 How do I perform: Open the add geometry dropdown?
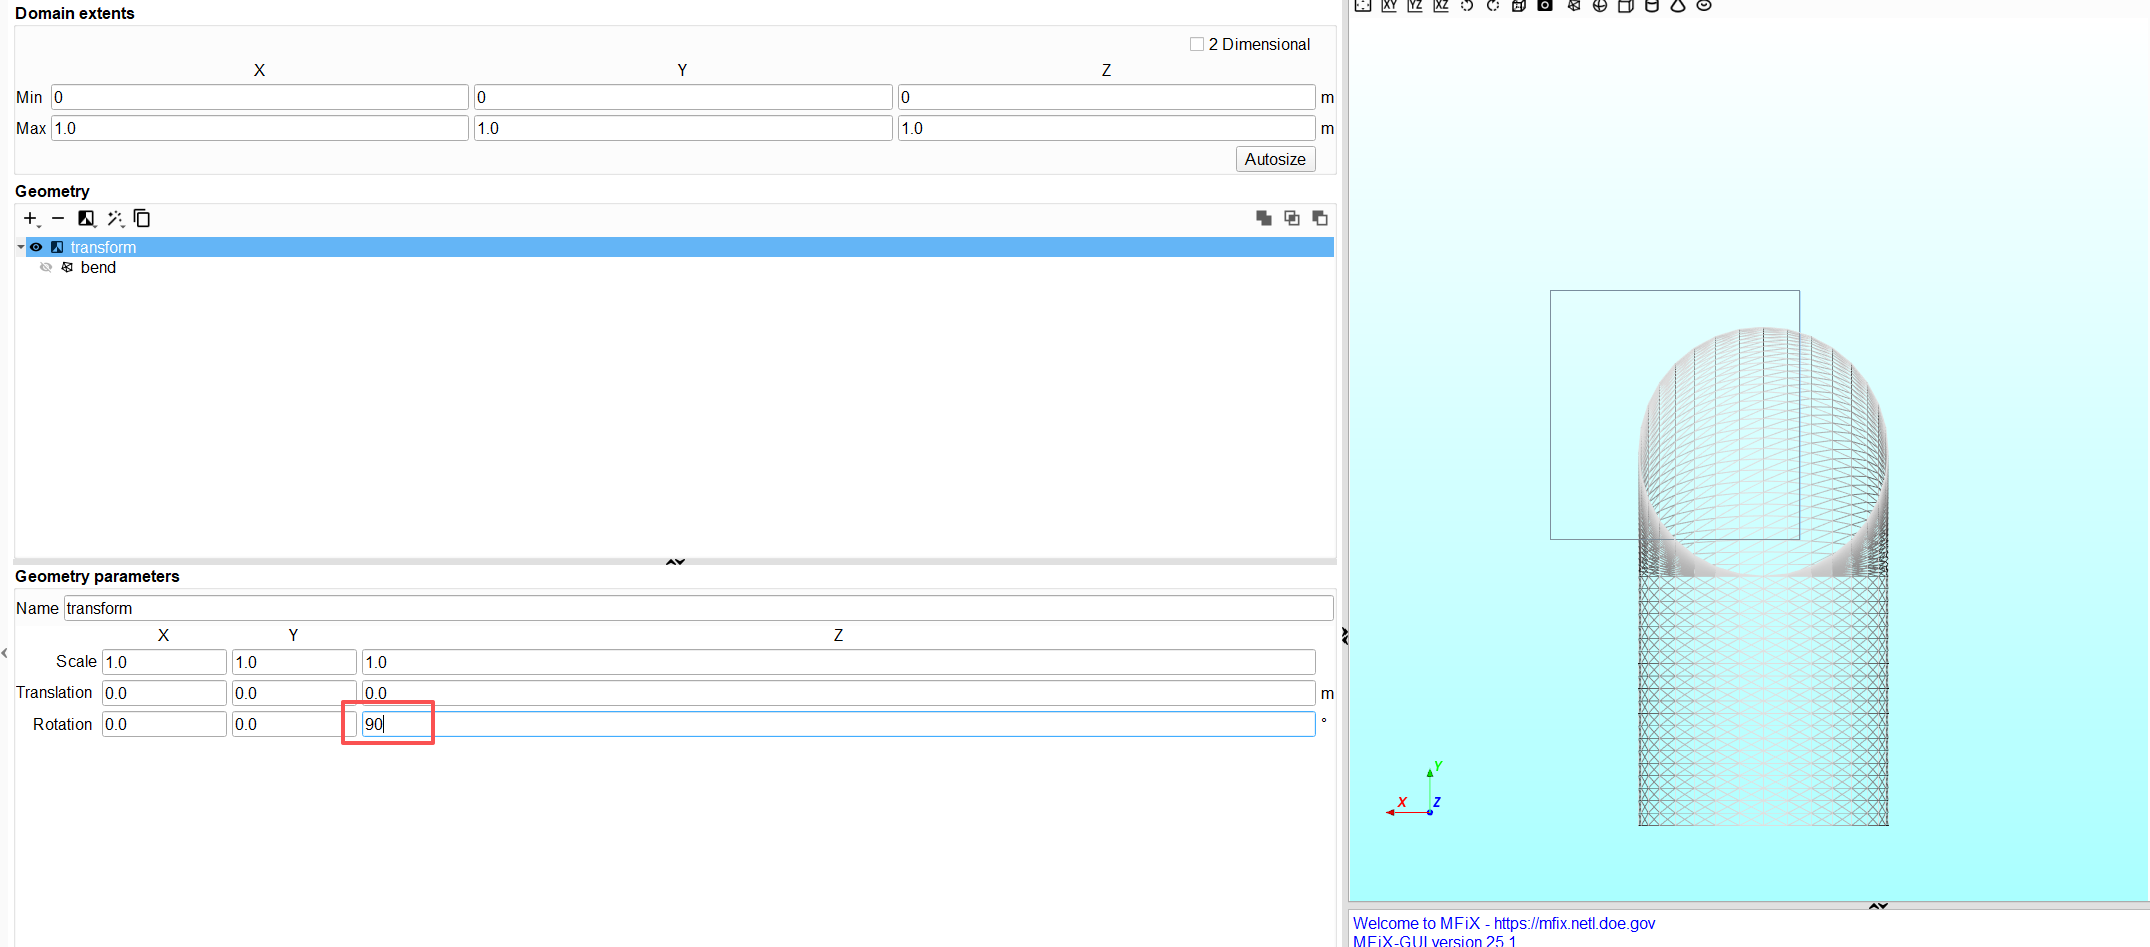31,218
